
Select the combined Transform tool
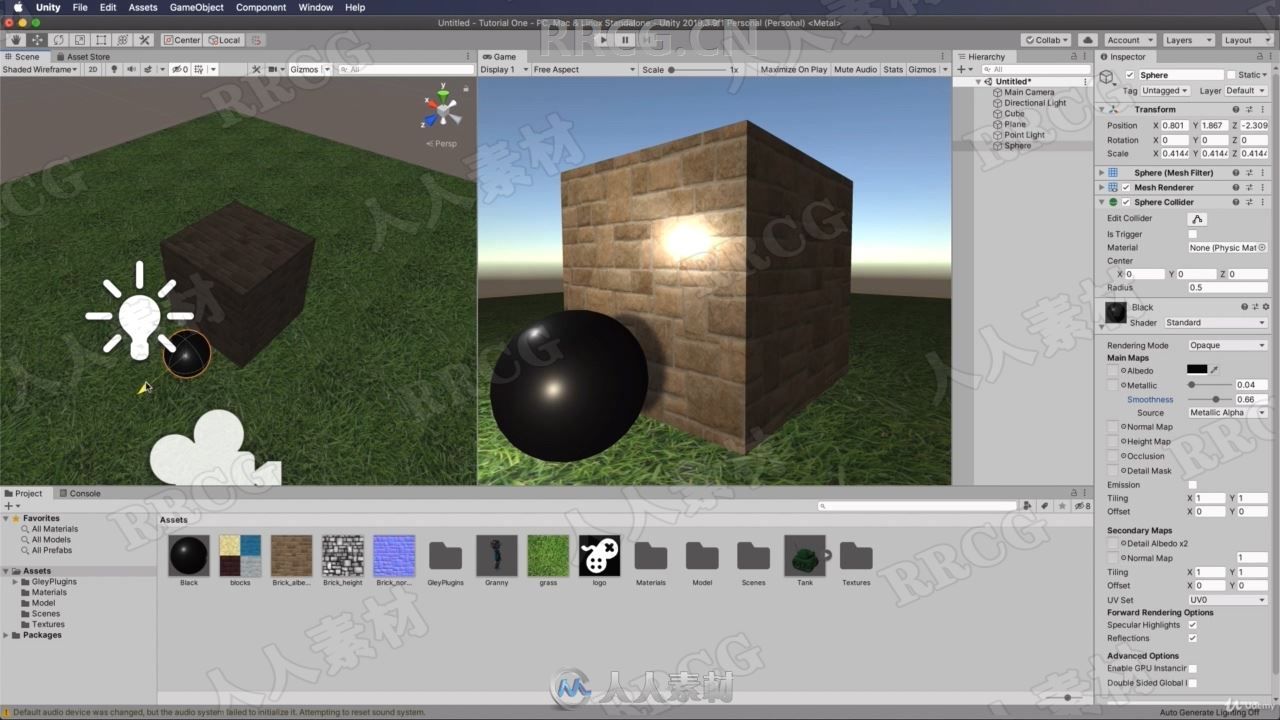point(122,40)
